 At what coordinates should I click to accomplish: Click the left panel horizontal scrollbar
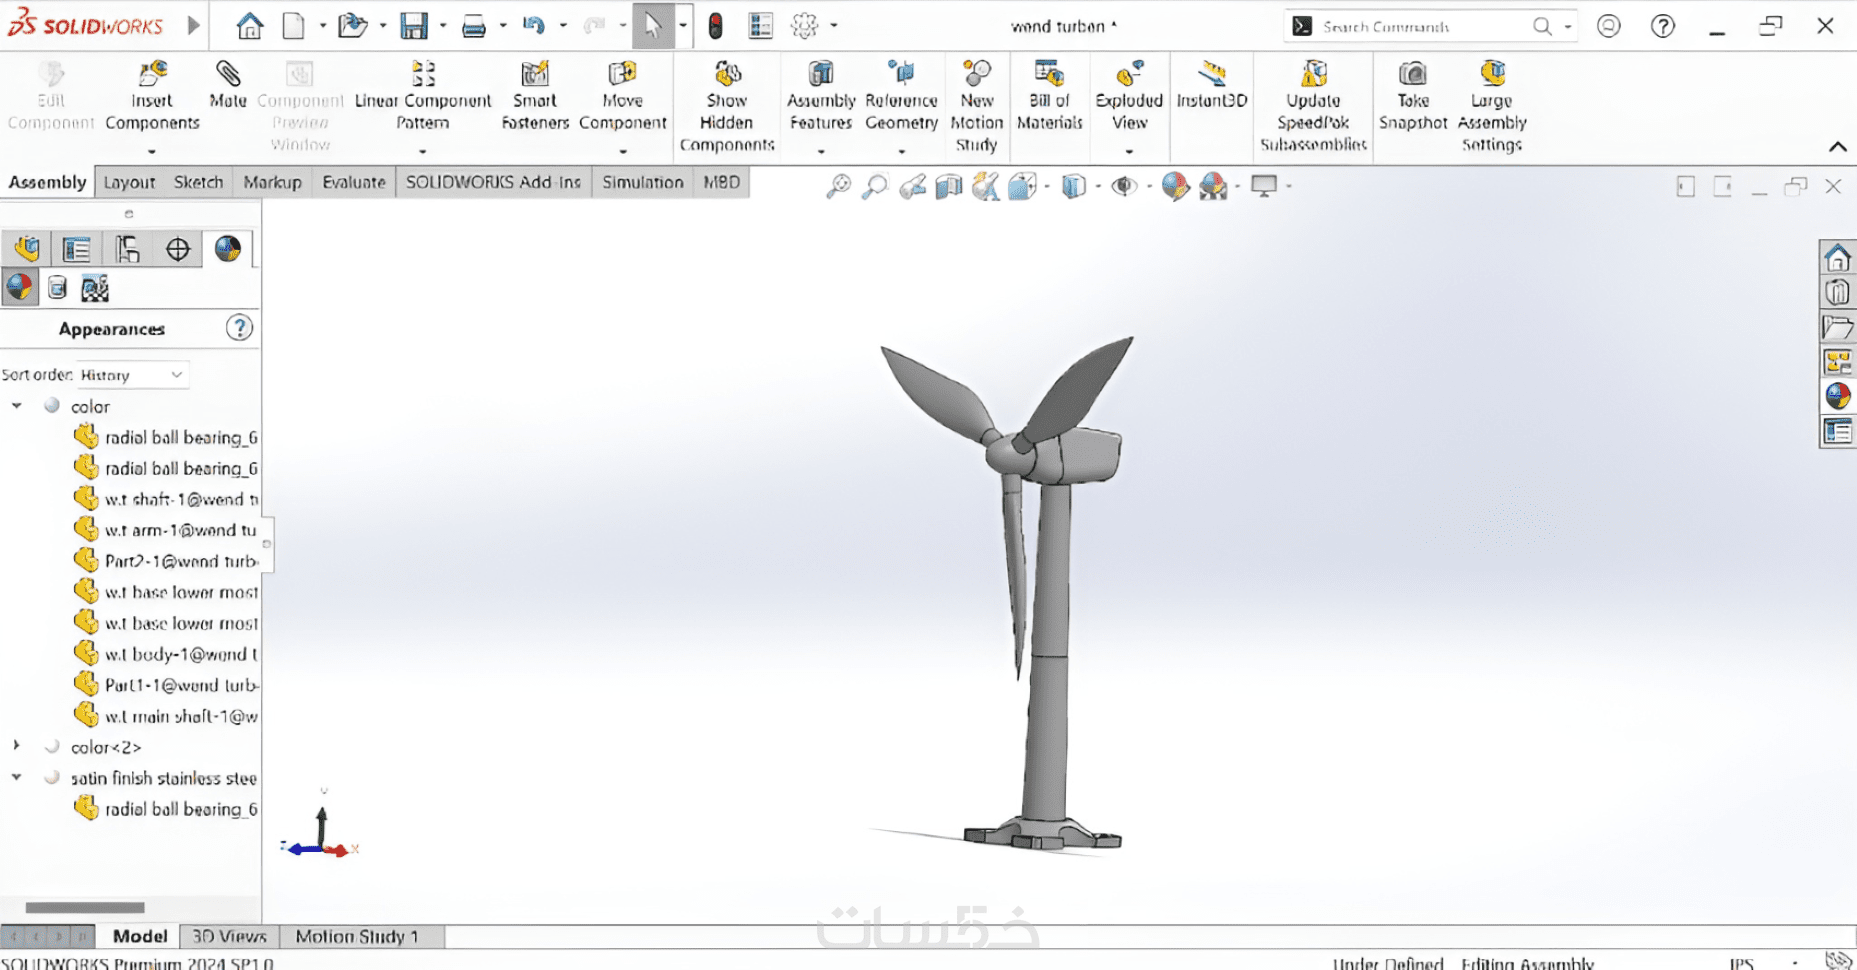[x=85, y=907]
